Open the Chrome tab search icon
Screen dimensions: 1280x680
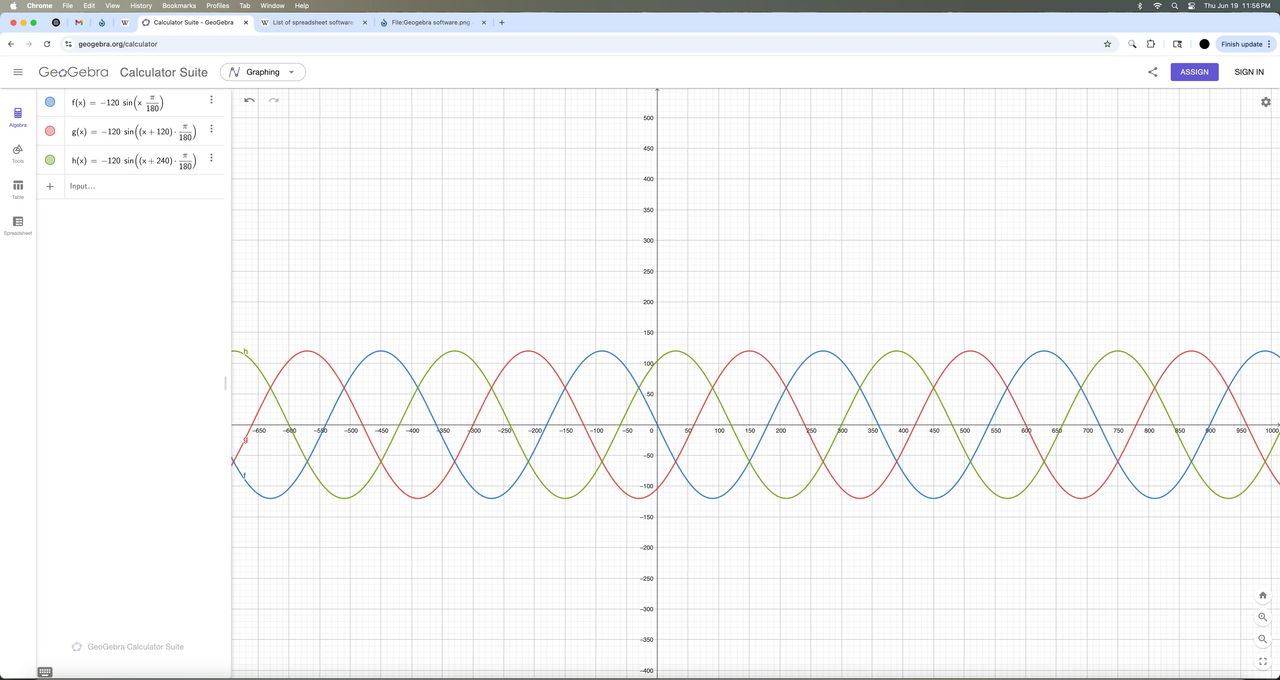pyautogui.click(x=1177, y=44)
